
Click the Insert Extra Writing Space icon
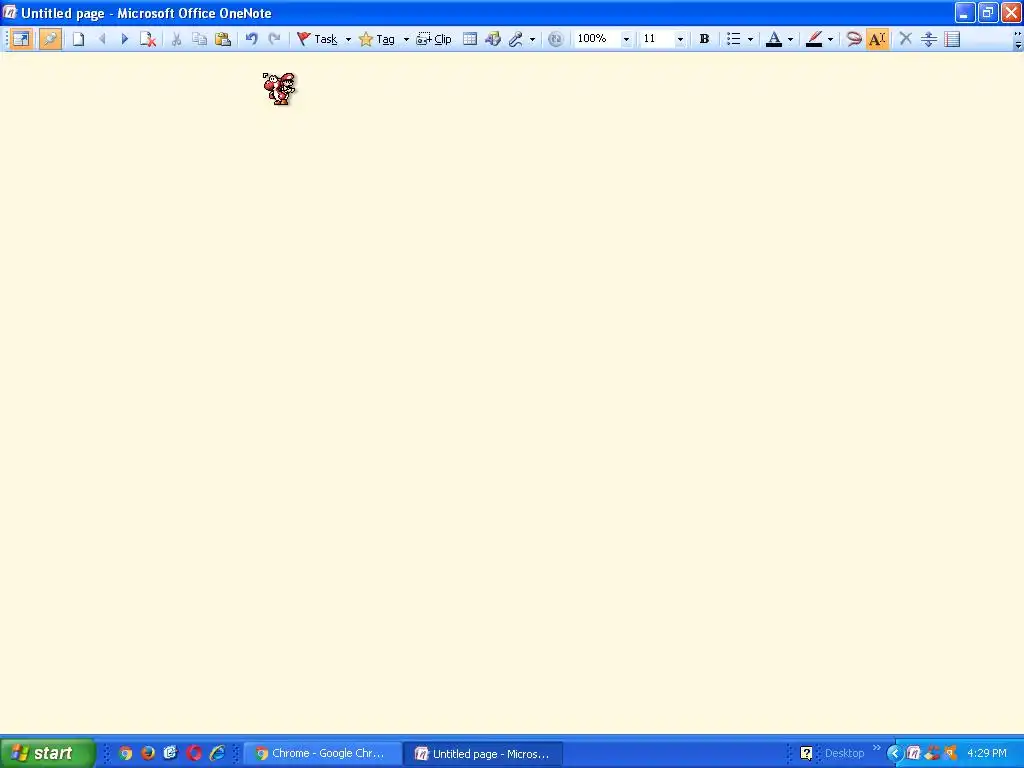pos(929,39)
